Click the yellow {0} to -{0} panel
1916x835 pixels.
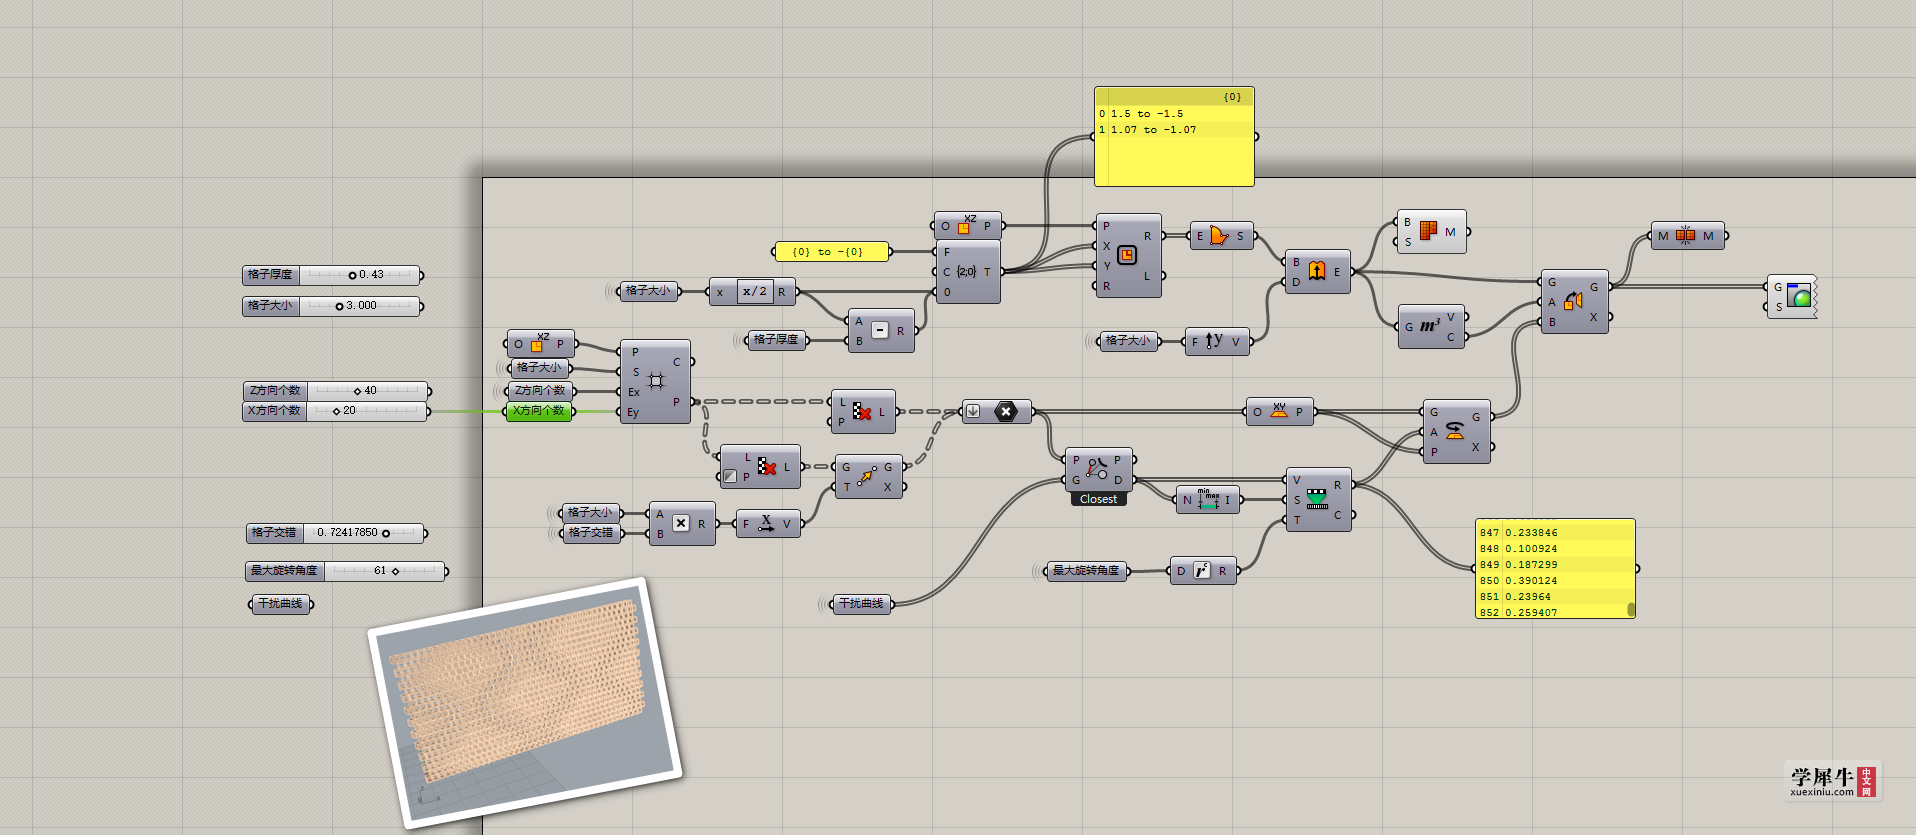point(832,252)
